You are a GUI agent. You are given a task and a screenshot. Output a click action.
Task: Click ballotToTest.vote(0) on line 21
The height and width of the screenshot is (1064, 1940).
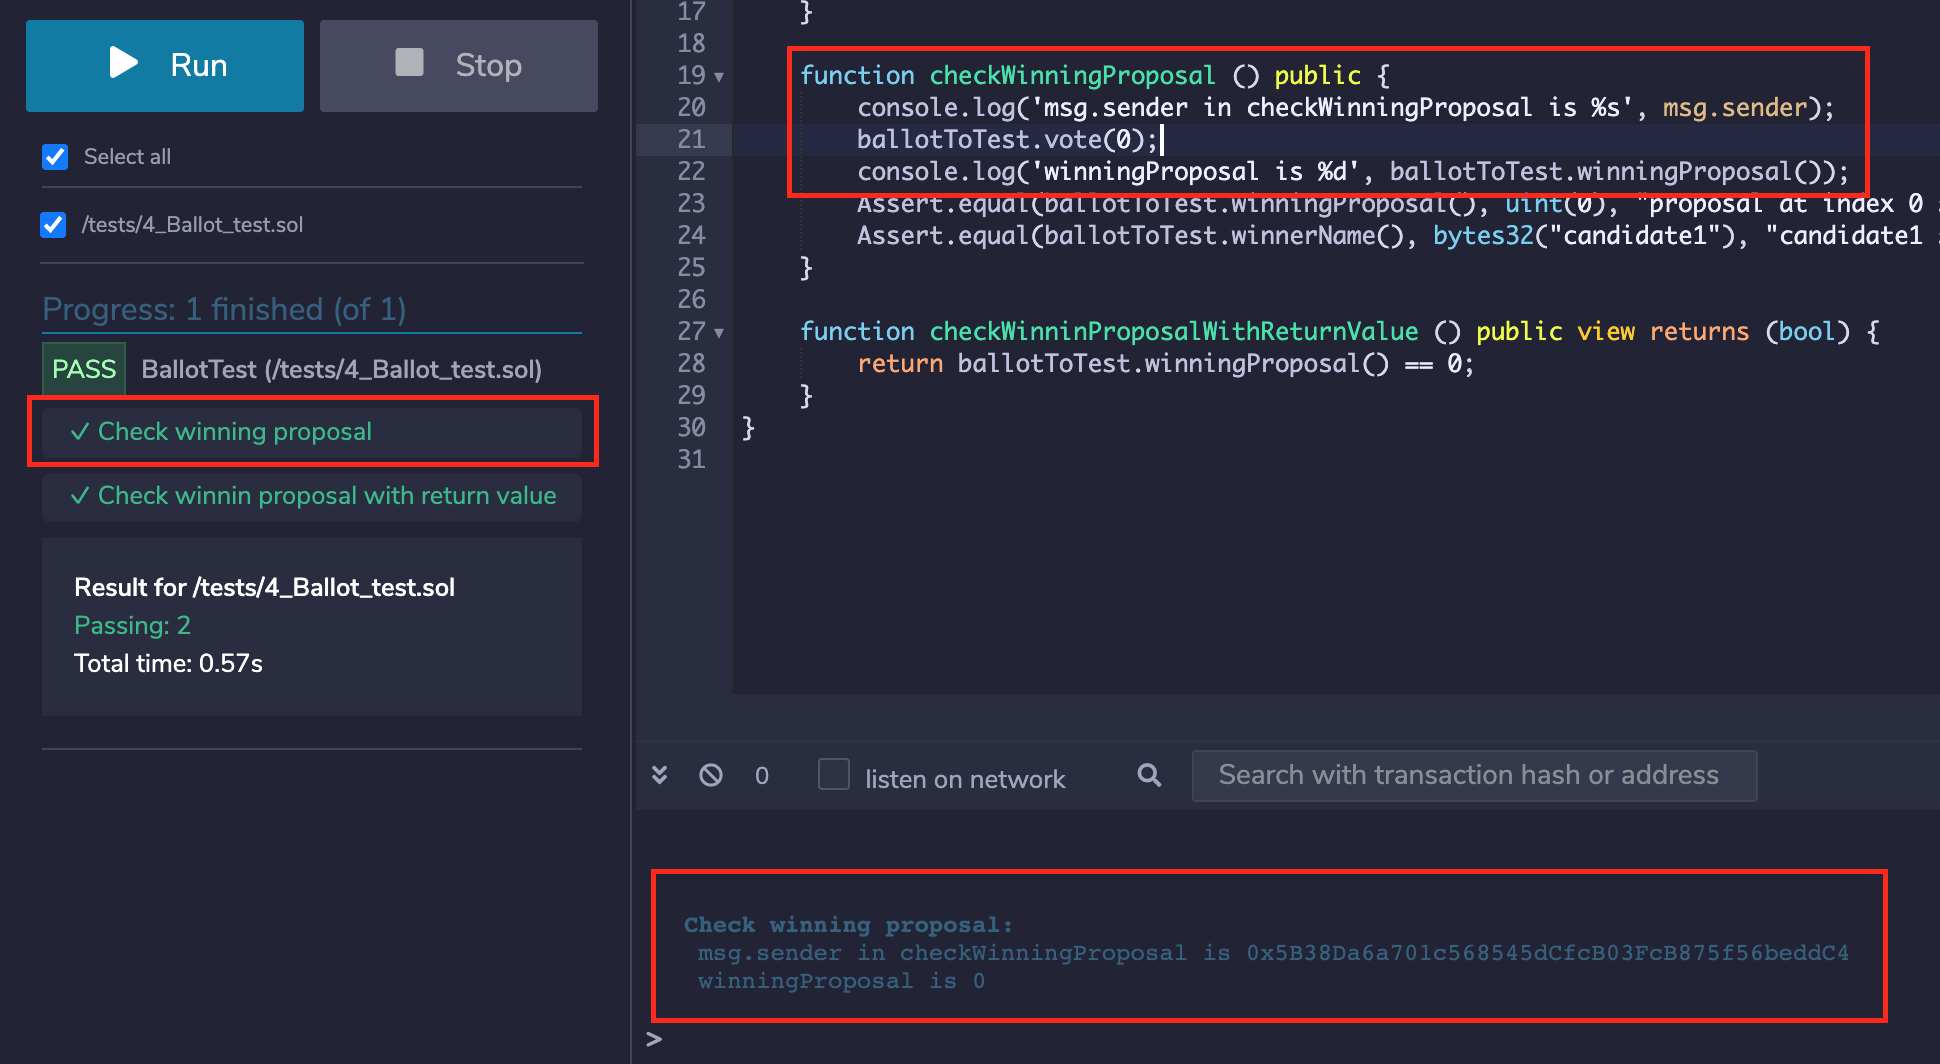[1006, 140]
